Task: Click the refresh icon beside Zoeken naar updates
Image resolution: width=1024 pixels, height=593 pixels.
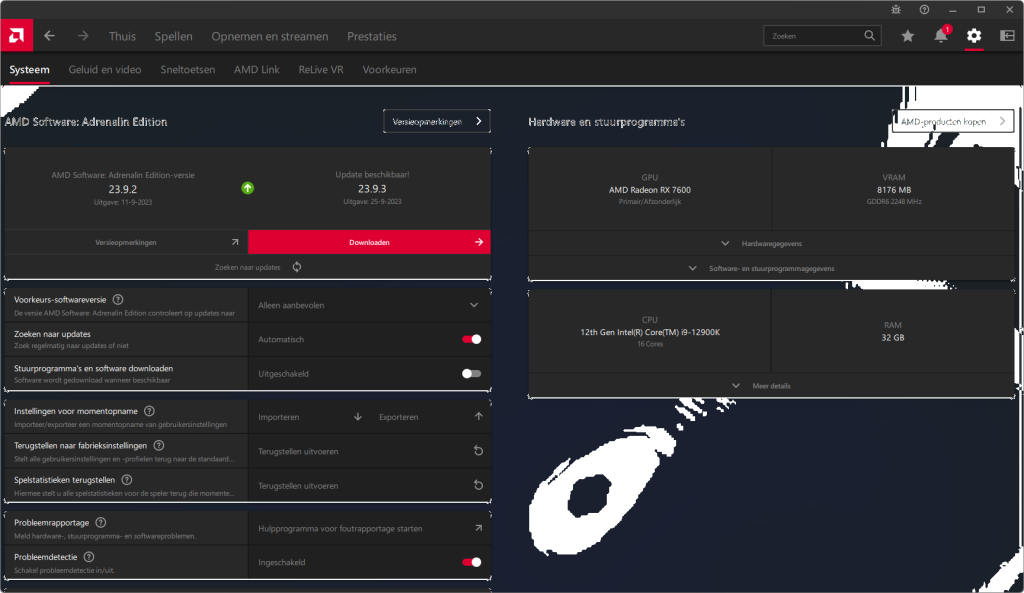Action: tap(297, 267)
